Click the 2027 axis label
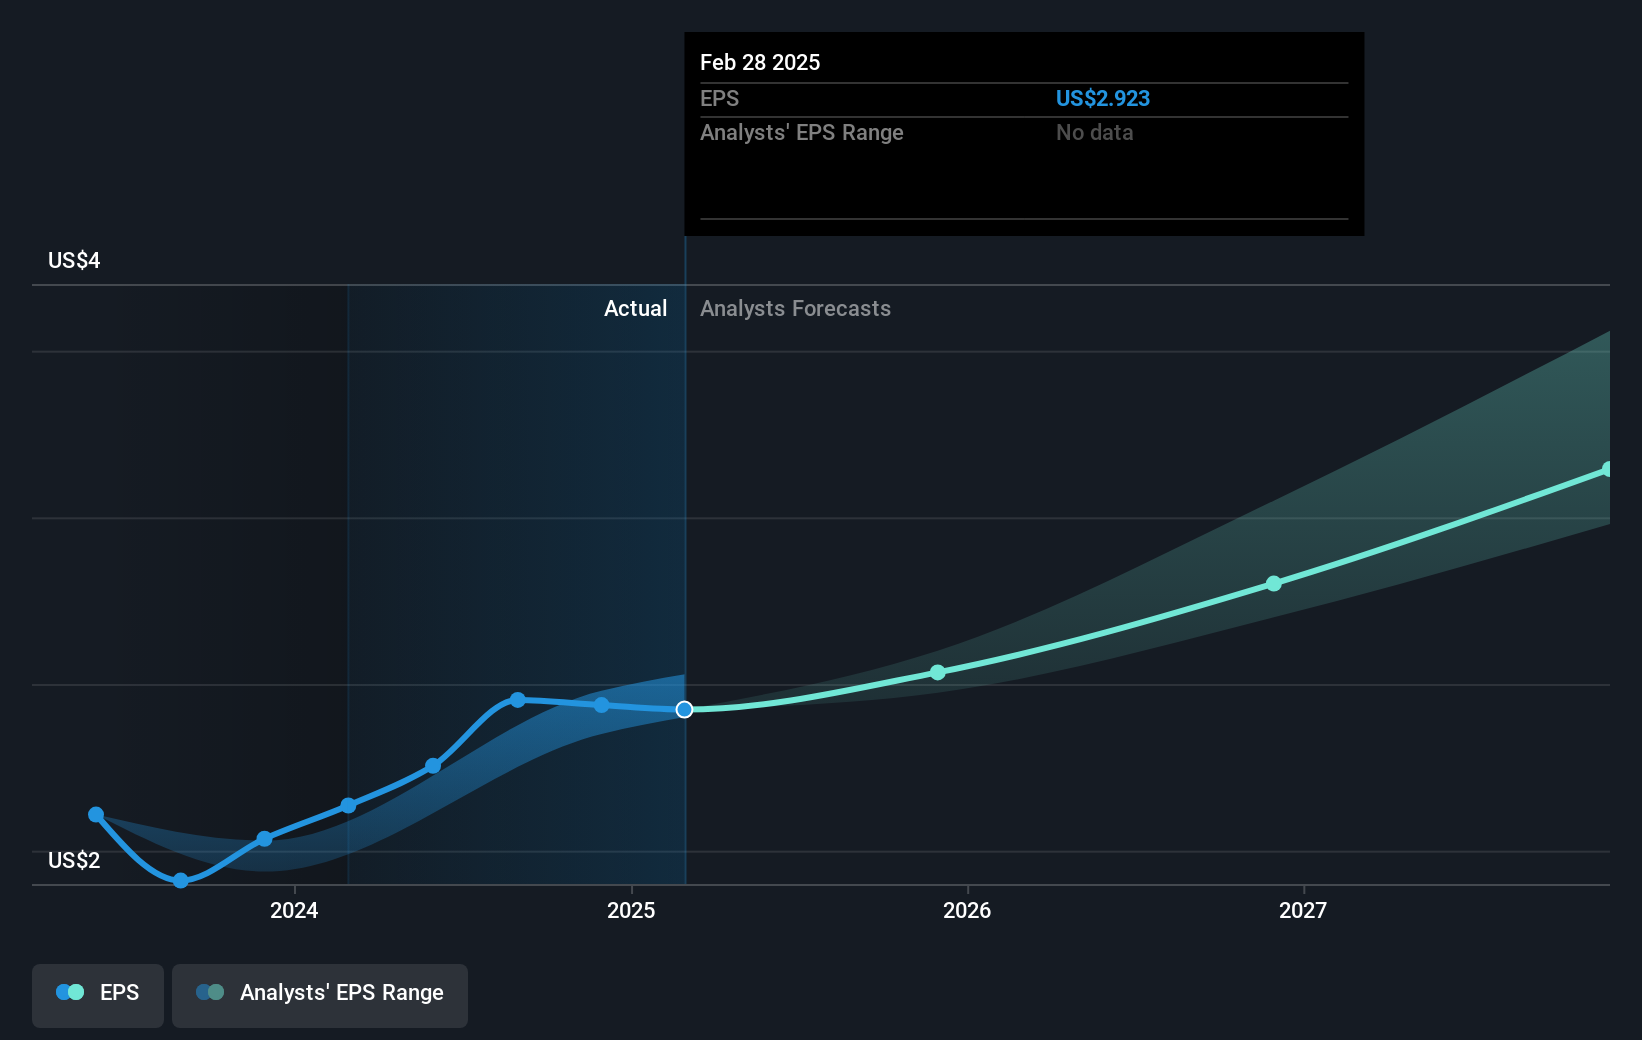This screenshot has height=1040, width=1642. [1303, 910]
